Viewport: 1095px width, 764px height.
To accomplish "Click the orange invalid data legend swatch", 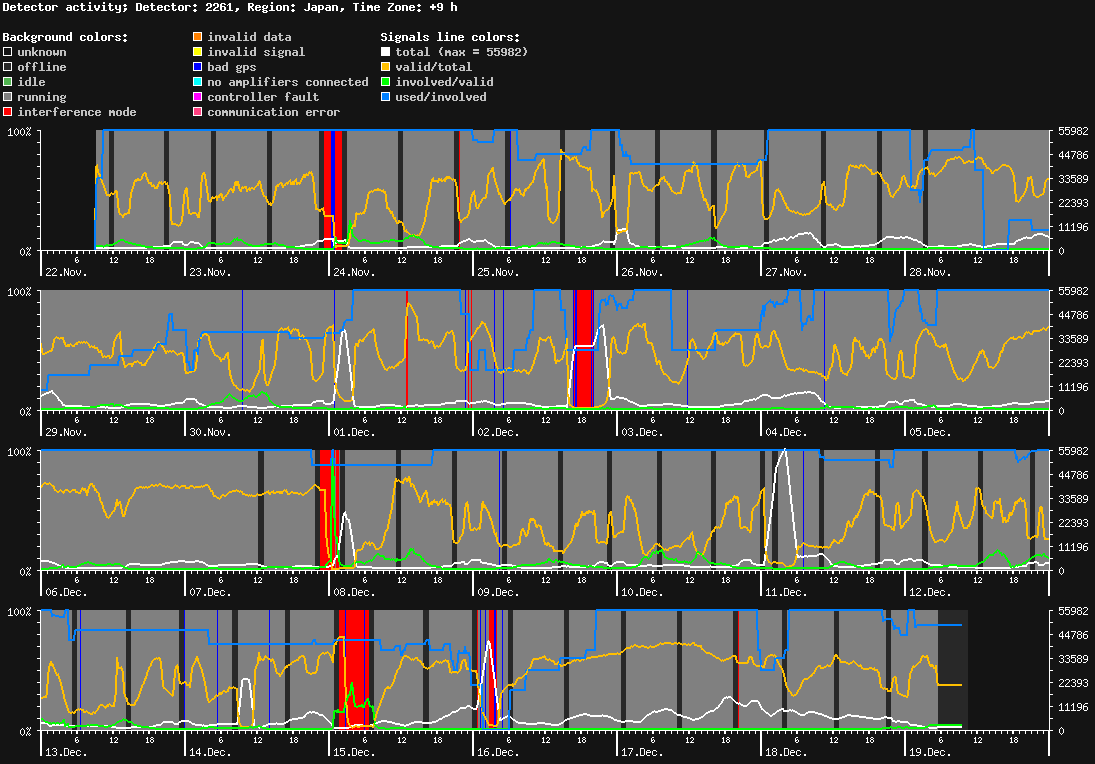I will (x=198, y=37).
